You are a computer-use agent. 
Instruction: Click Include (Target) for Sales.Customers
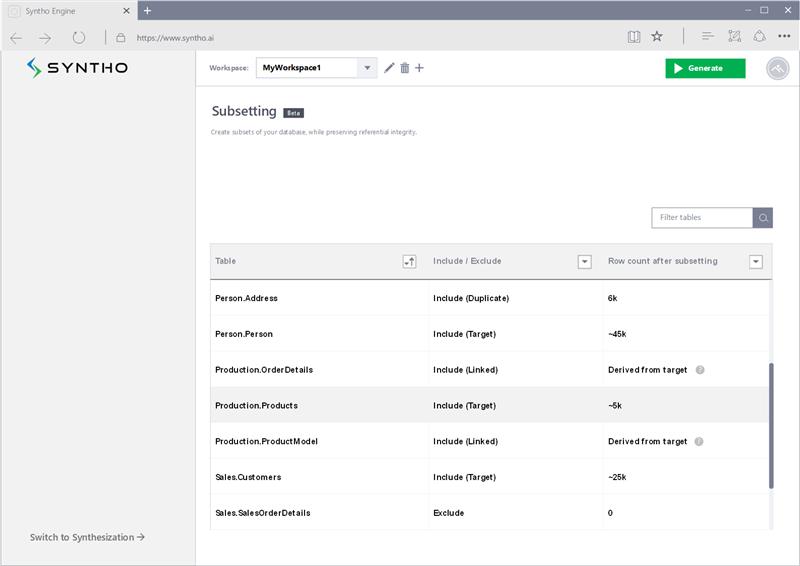[x=464, y=477]
